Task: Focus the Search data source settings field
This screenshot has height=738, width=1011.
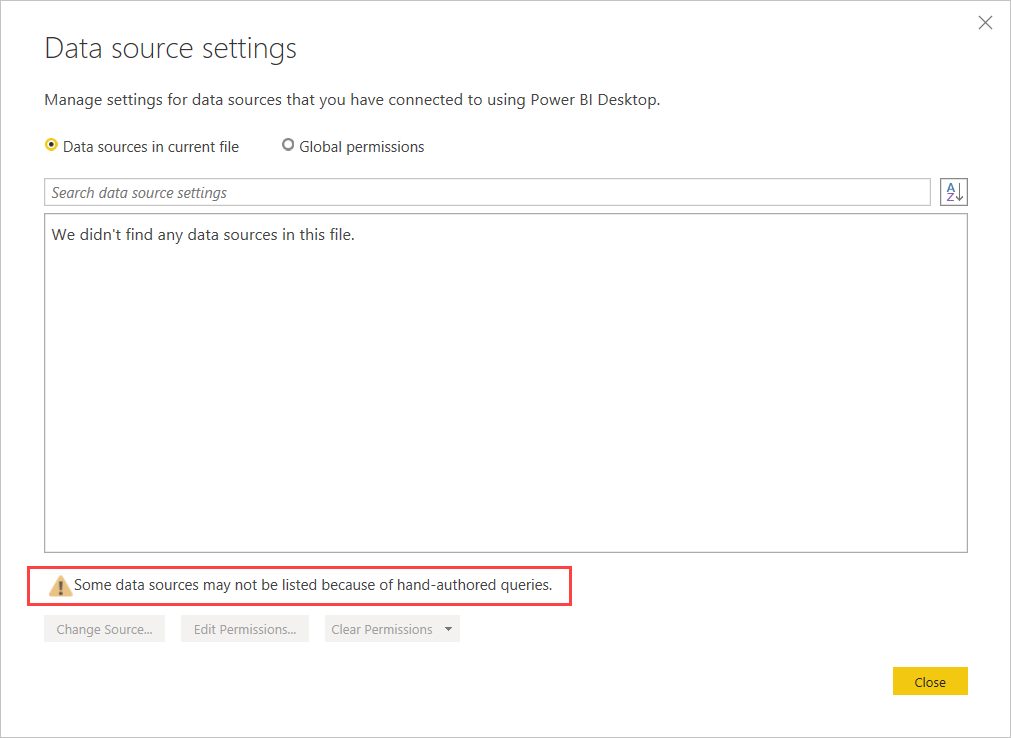Action: pyautogui.click(x=487, y=192)
